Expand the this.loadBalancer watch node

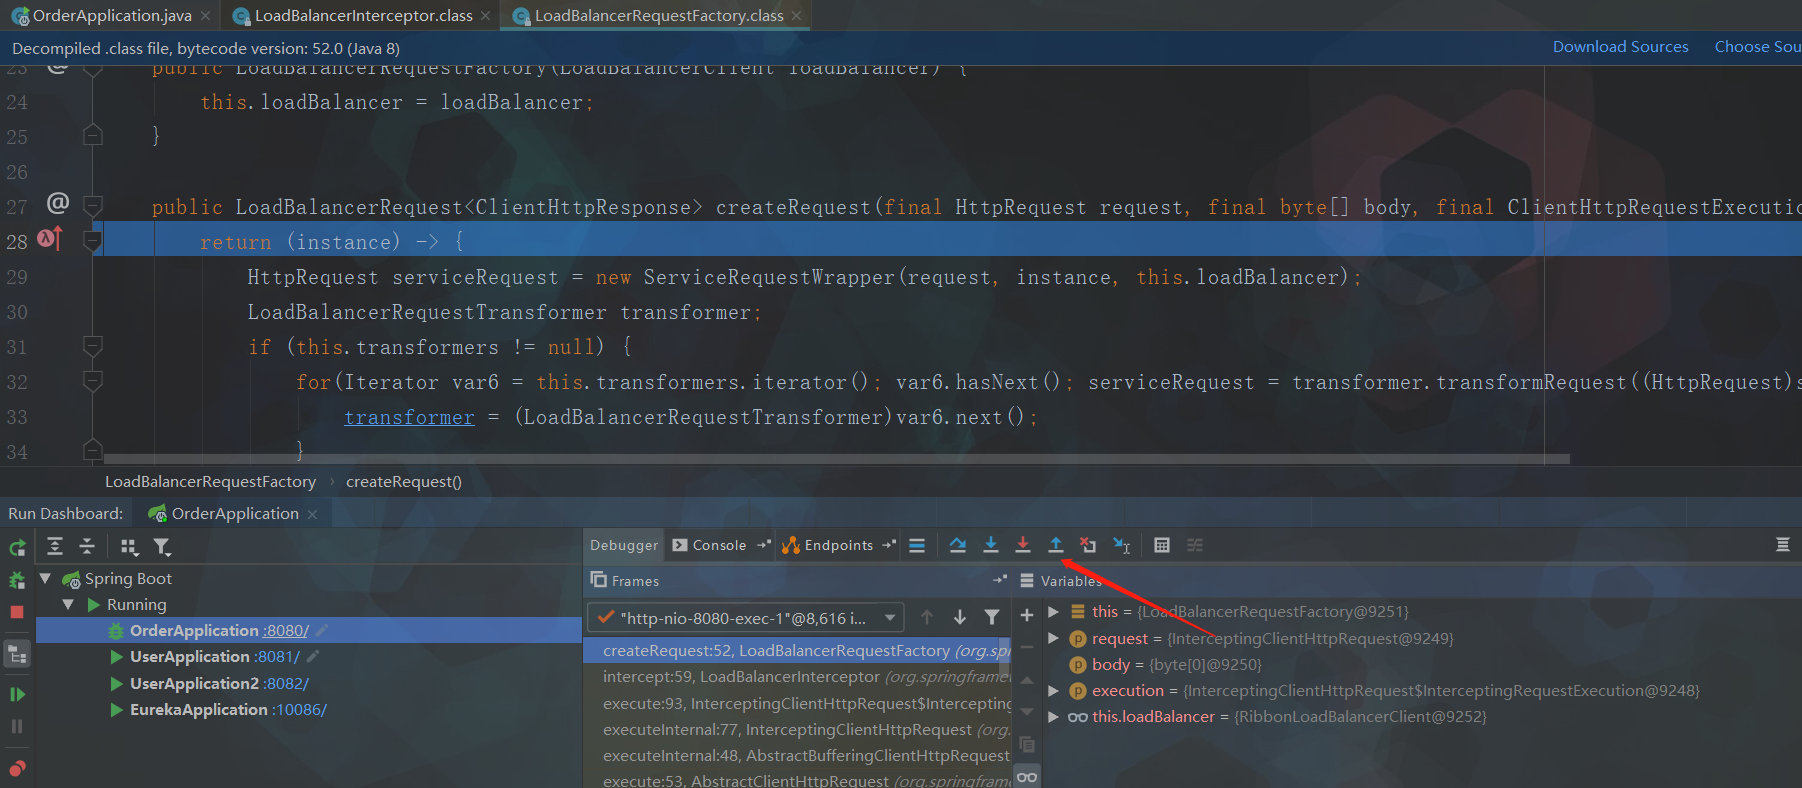[x=1053, y=716]
